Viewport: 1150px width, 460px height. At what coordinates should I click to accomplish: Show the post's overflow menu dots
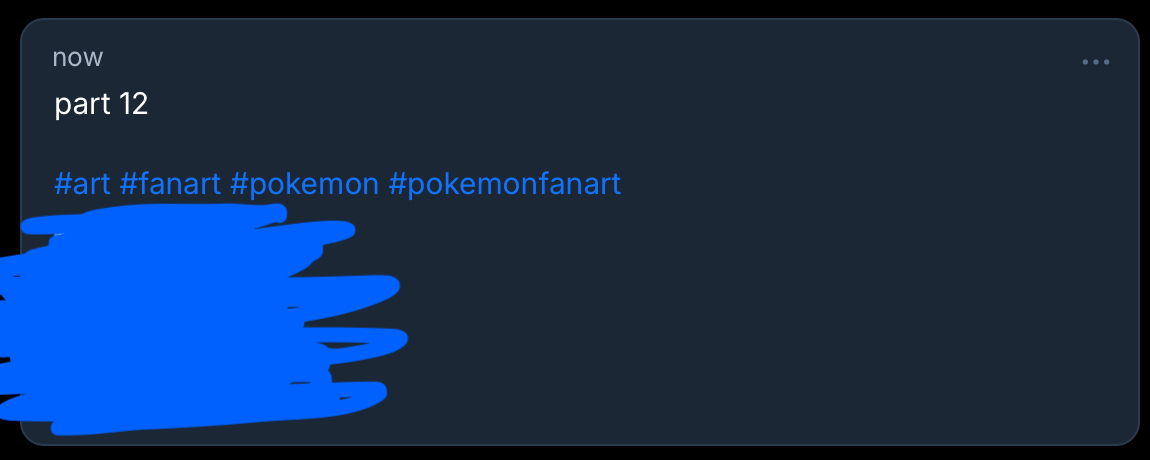click(1096, 62)
